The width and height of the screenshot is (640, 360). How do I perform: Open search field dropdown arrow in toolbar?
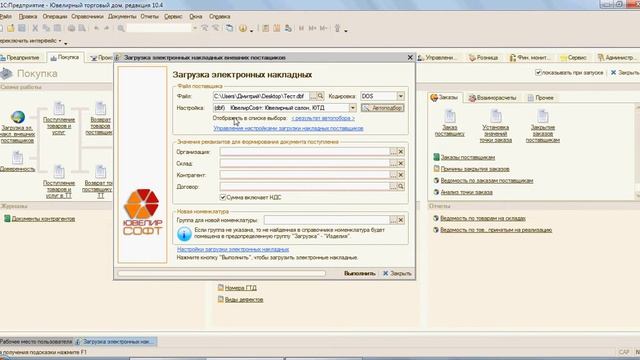[x=195, y=28]
